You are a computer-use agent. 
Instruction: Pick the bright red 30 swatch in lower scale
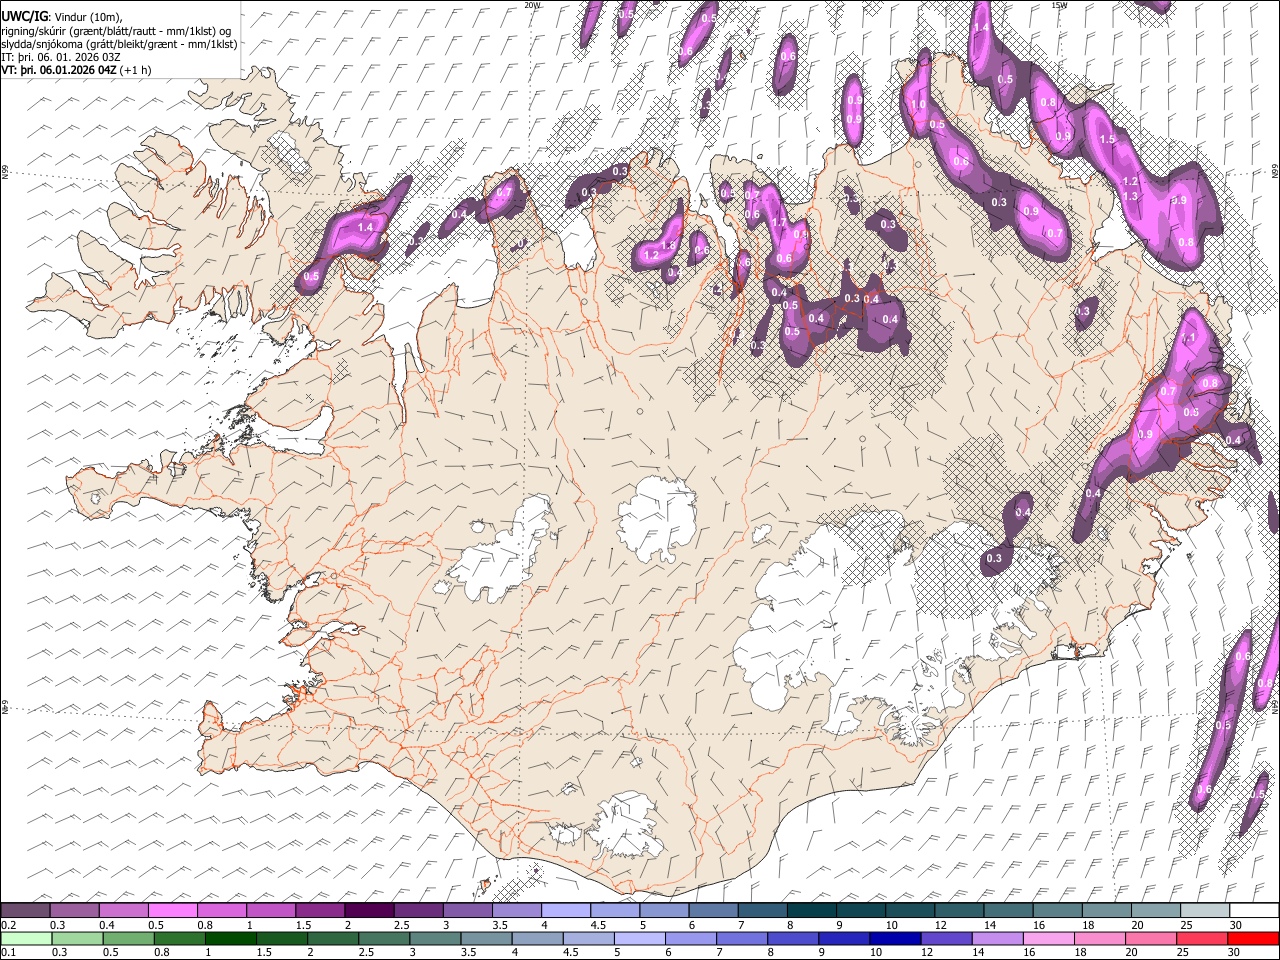[x=1254, y=938]
